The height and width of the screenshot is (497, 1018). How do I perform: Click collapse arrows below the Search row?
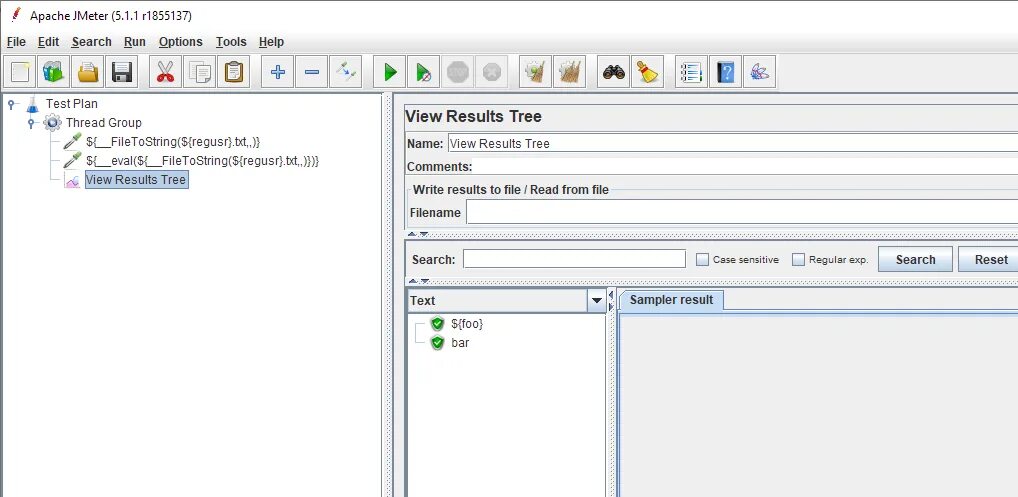[x=417, y=281]
